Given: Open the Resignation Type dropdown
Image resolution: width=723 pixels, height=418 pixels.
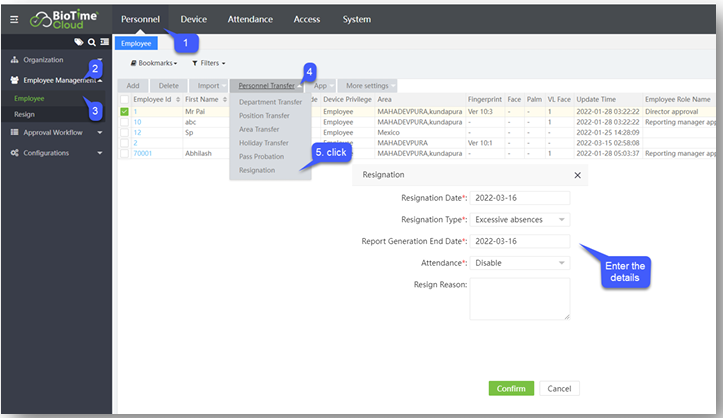Looking at the screenshot, I should tap(519, 219).
